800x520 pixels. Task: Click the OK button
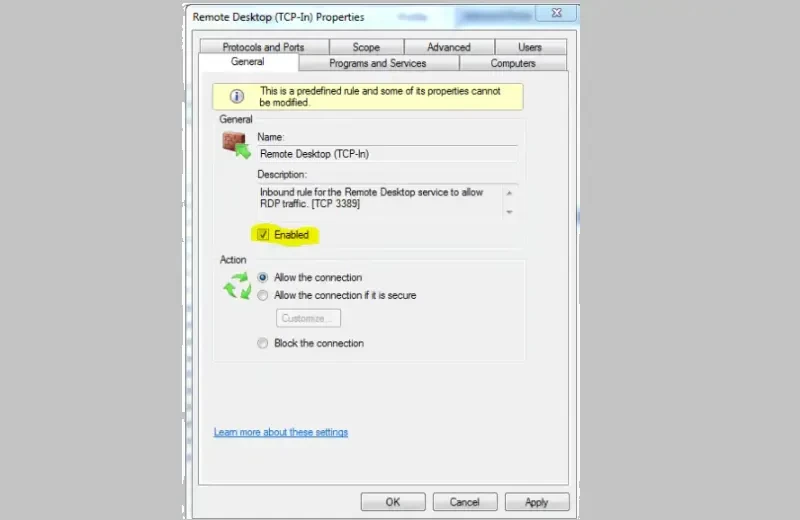click(x=393, y=502)
